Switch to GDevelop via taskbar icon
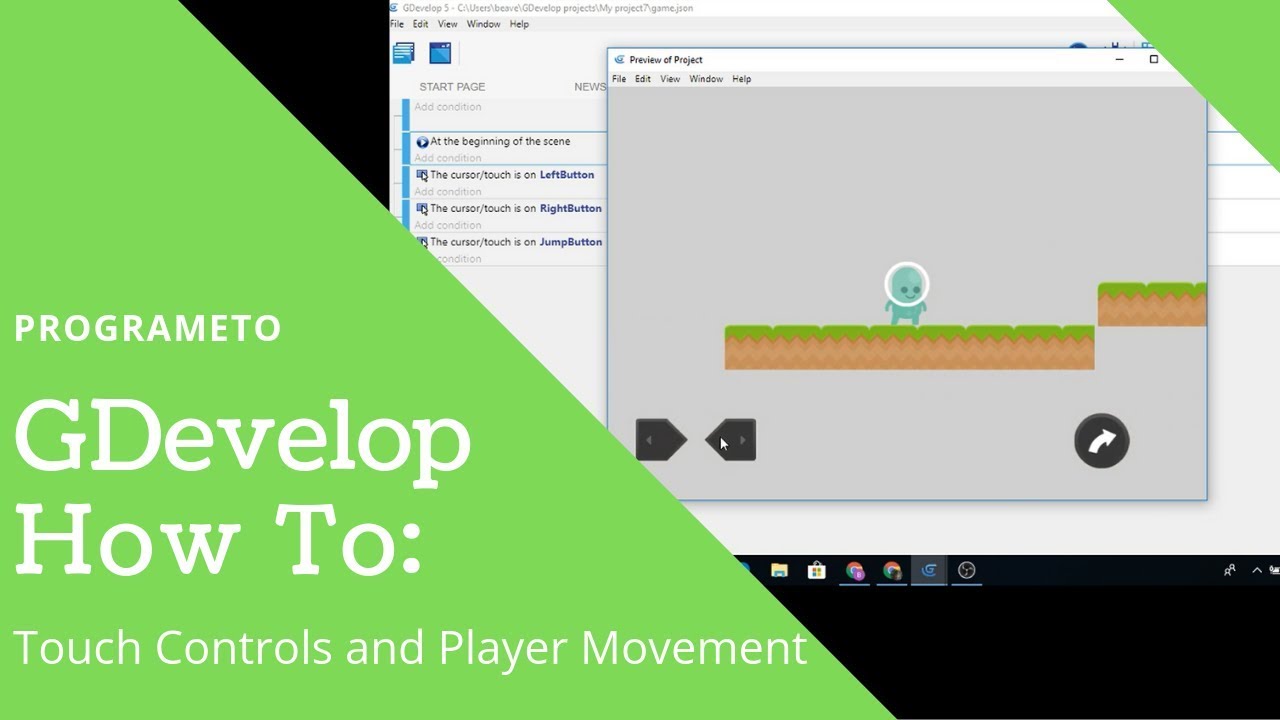The height and width of the screenshot is (720, 1280). 929,570
